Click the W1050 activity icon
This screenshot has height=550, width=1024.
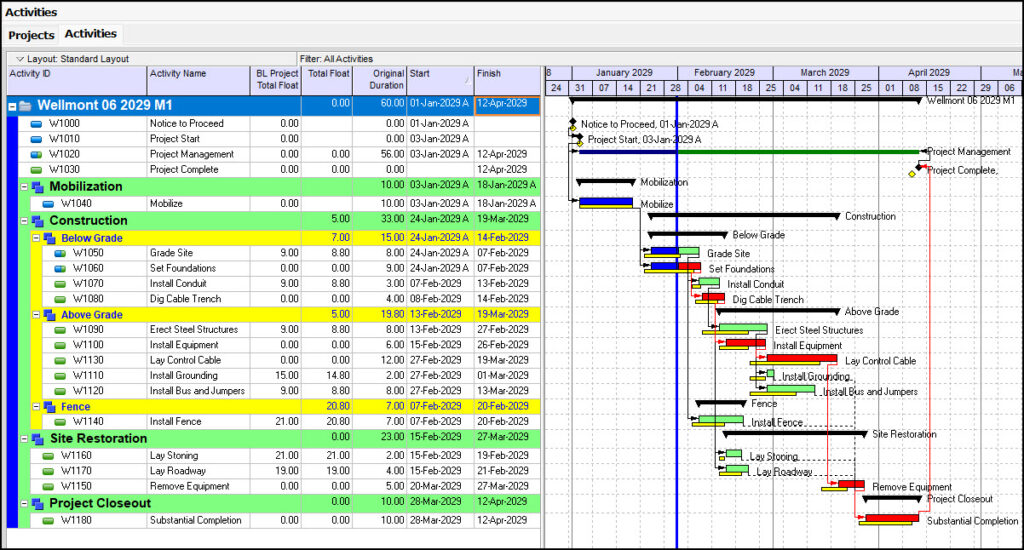point(60,253)
